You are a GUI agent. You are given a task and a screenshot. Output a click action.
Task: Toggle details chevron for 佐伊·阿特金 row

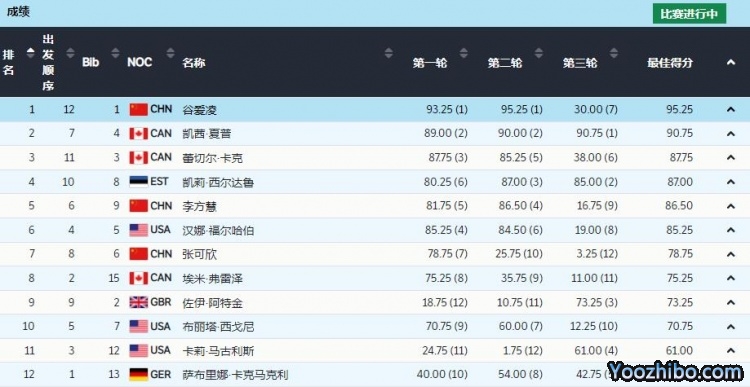pos(730,302)
